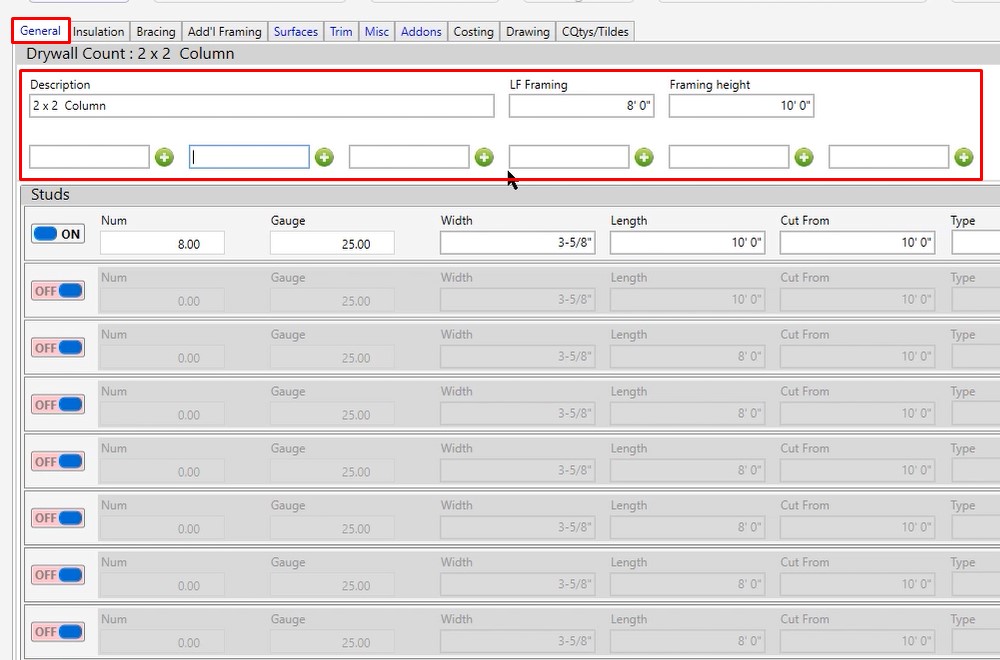Screen dimensions: 1000x660
Task: Click the third green plus icon in the row
Action: 484,157
